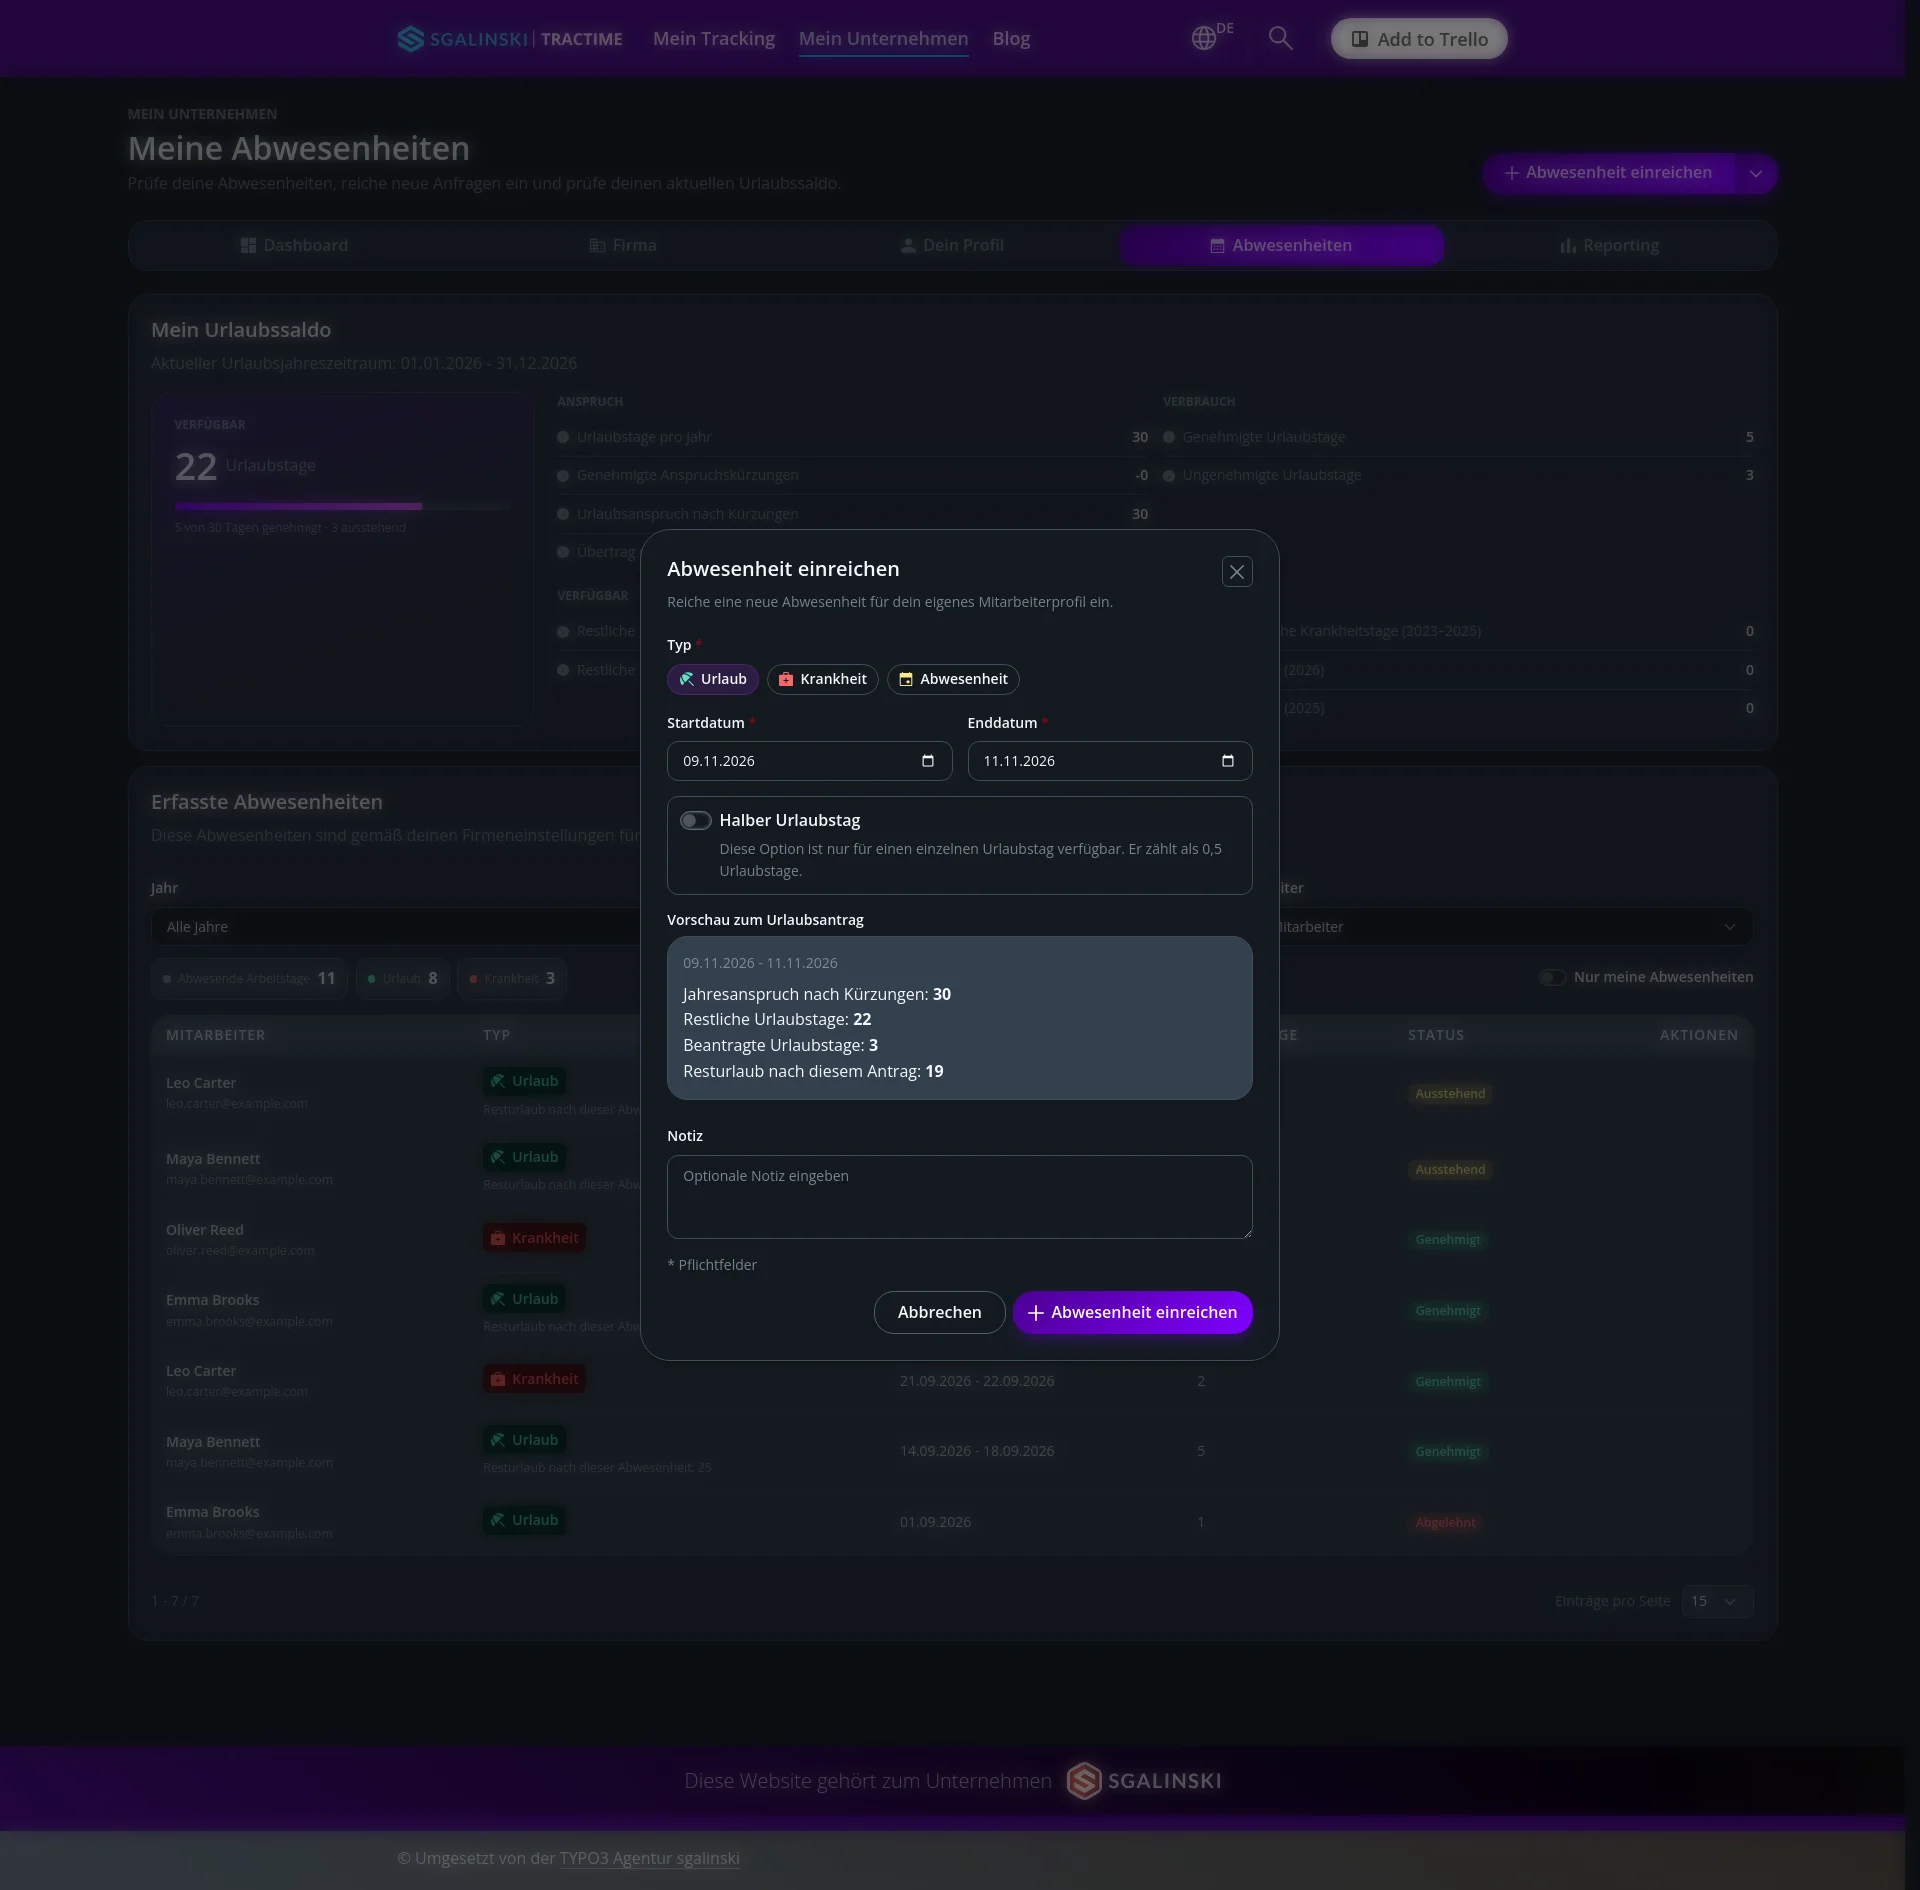Close the Abwesenheit einreichen dialog

1237,572
